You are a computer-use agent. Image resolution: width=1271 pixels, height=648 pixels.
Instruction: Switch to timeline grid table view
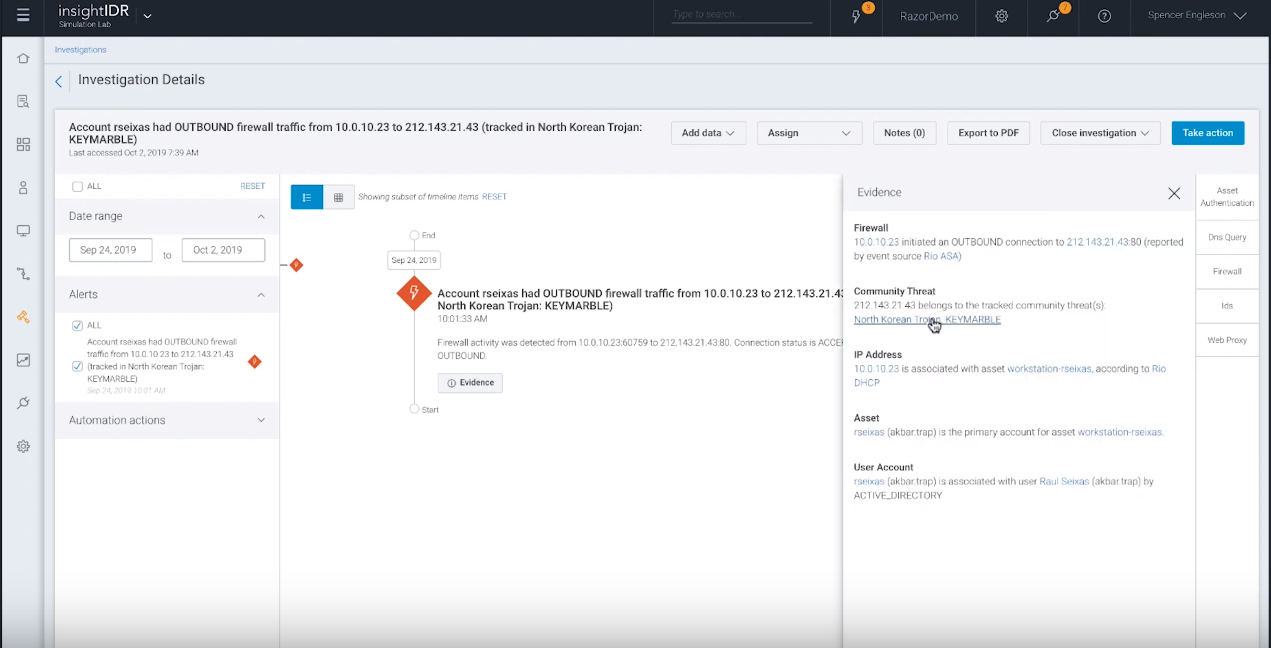point(338,197)
